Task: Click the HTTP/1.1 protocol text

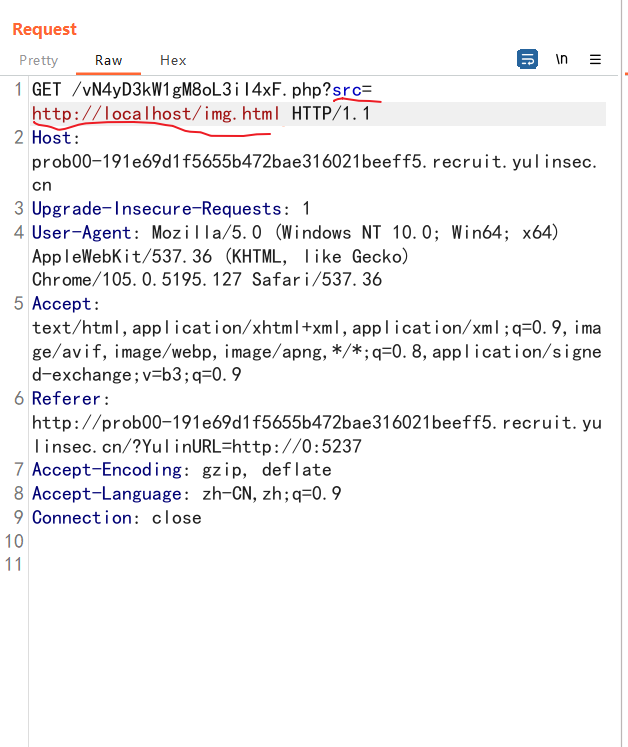Action: [x=331, y=114]
